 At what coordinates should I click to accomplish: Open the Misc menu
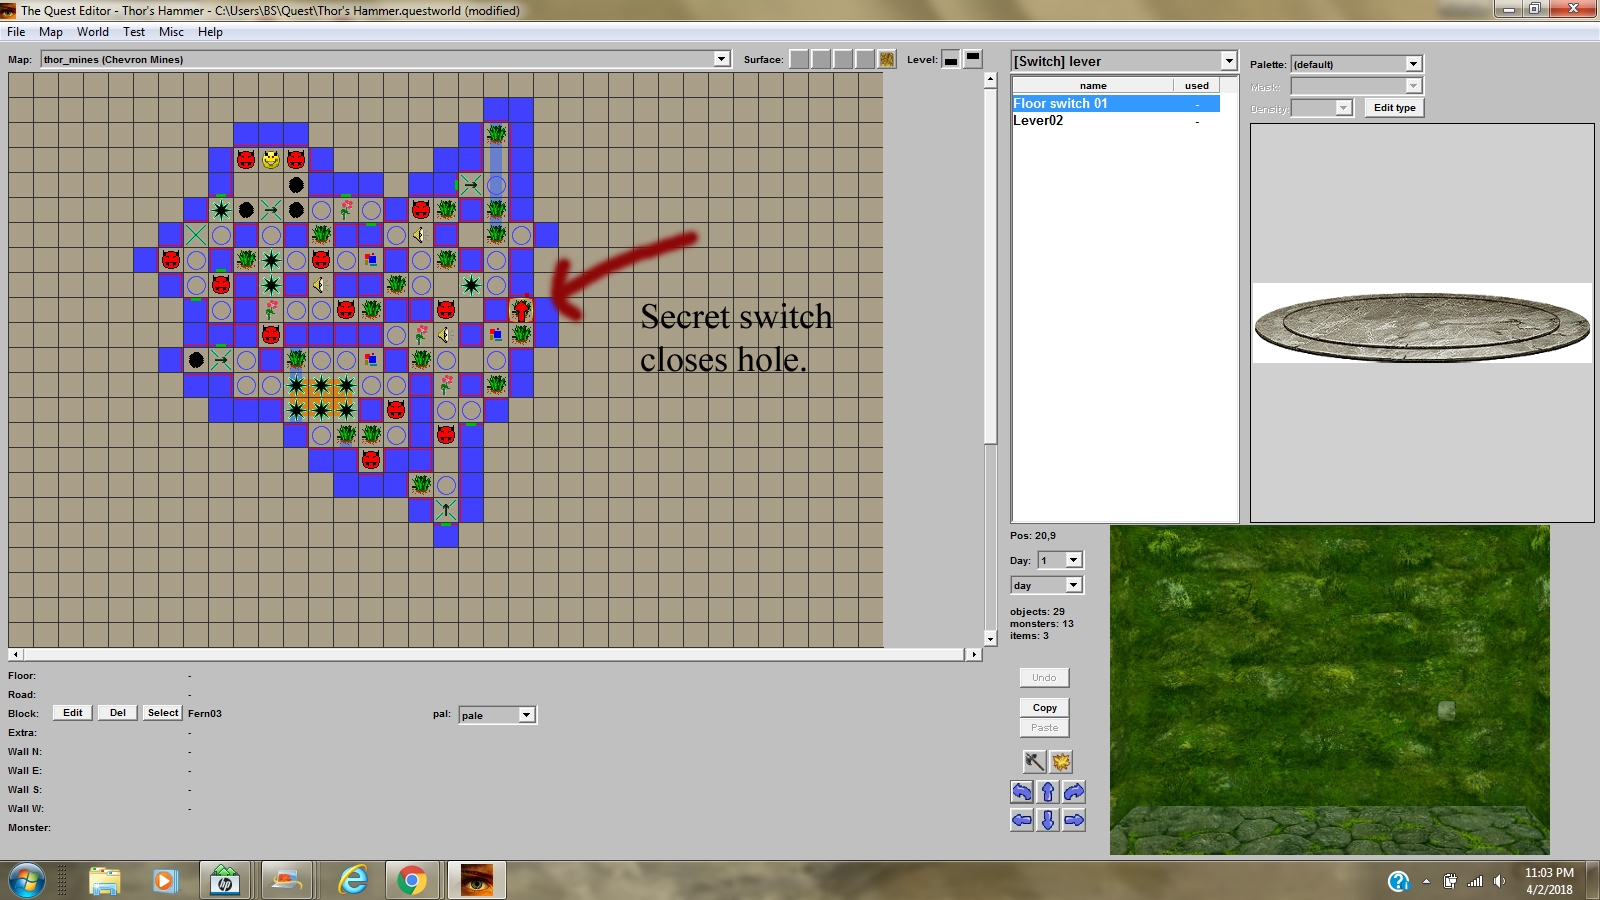171,32
